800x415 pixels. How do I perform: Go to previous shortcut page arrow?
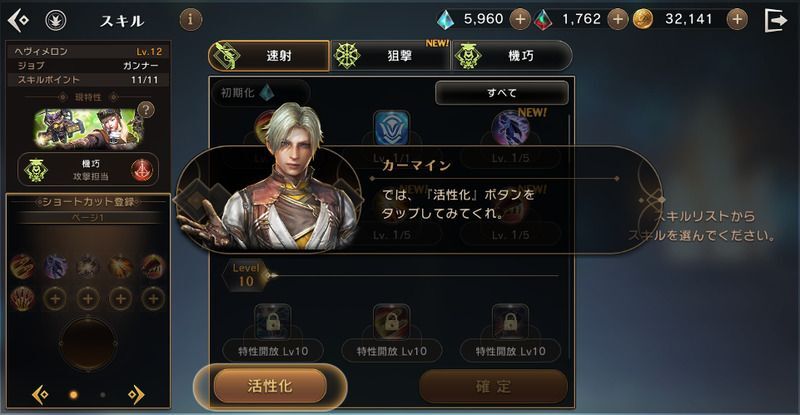click(x=40, y=395)
